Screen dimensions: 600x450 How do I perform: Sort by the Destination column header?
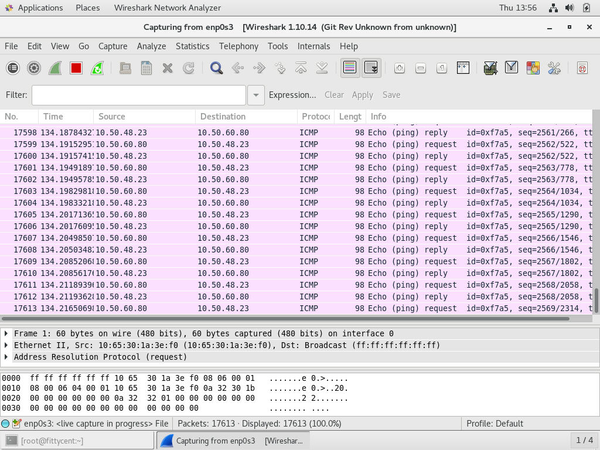click(246, 116)
